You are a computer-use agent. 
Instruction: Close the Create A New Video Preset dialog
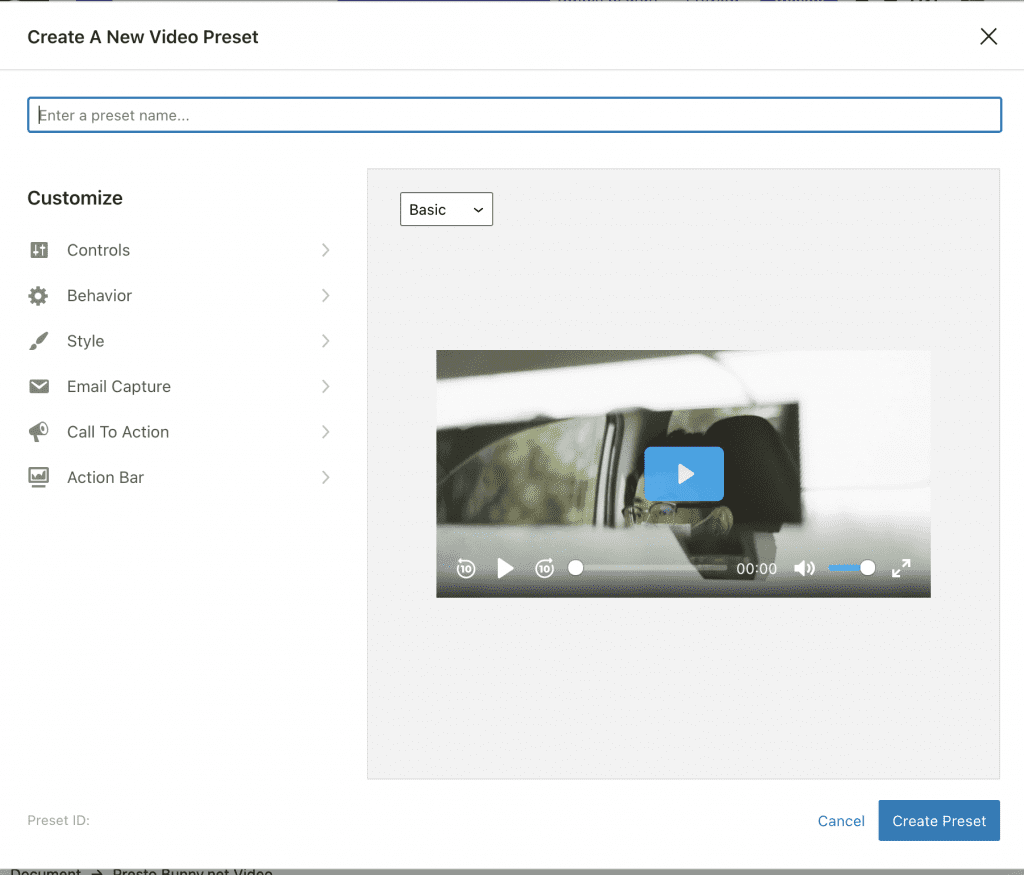989,37
